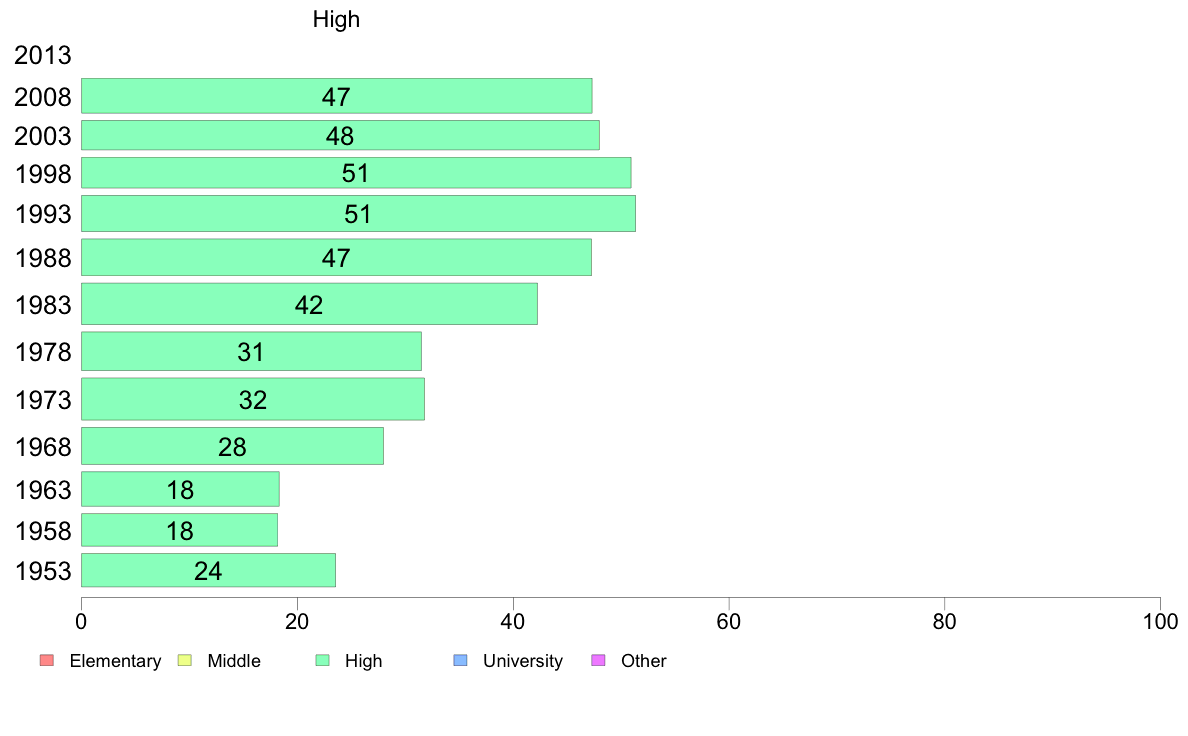Viewport: 1188px width, 736px height.
Task: Select the 2003 bar showing 48
Action: pyautogui.click(x=340, y=136)
